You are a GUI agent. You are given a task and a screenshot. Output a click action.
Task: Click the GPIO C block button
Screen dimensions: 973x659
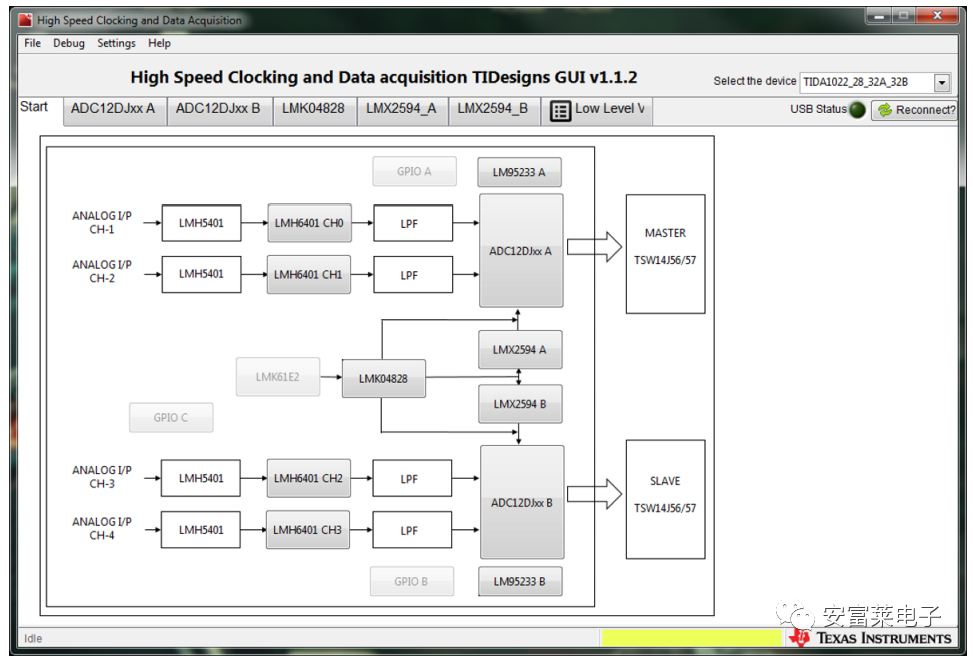click(171, 418)
